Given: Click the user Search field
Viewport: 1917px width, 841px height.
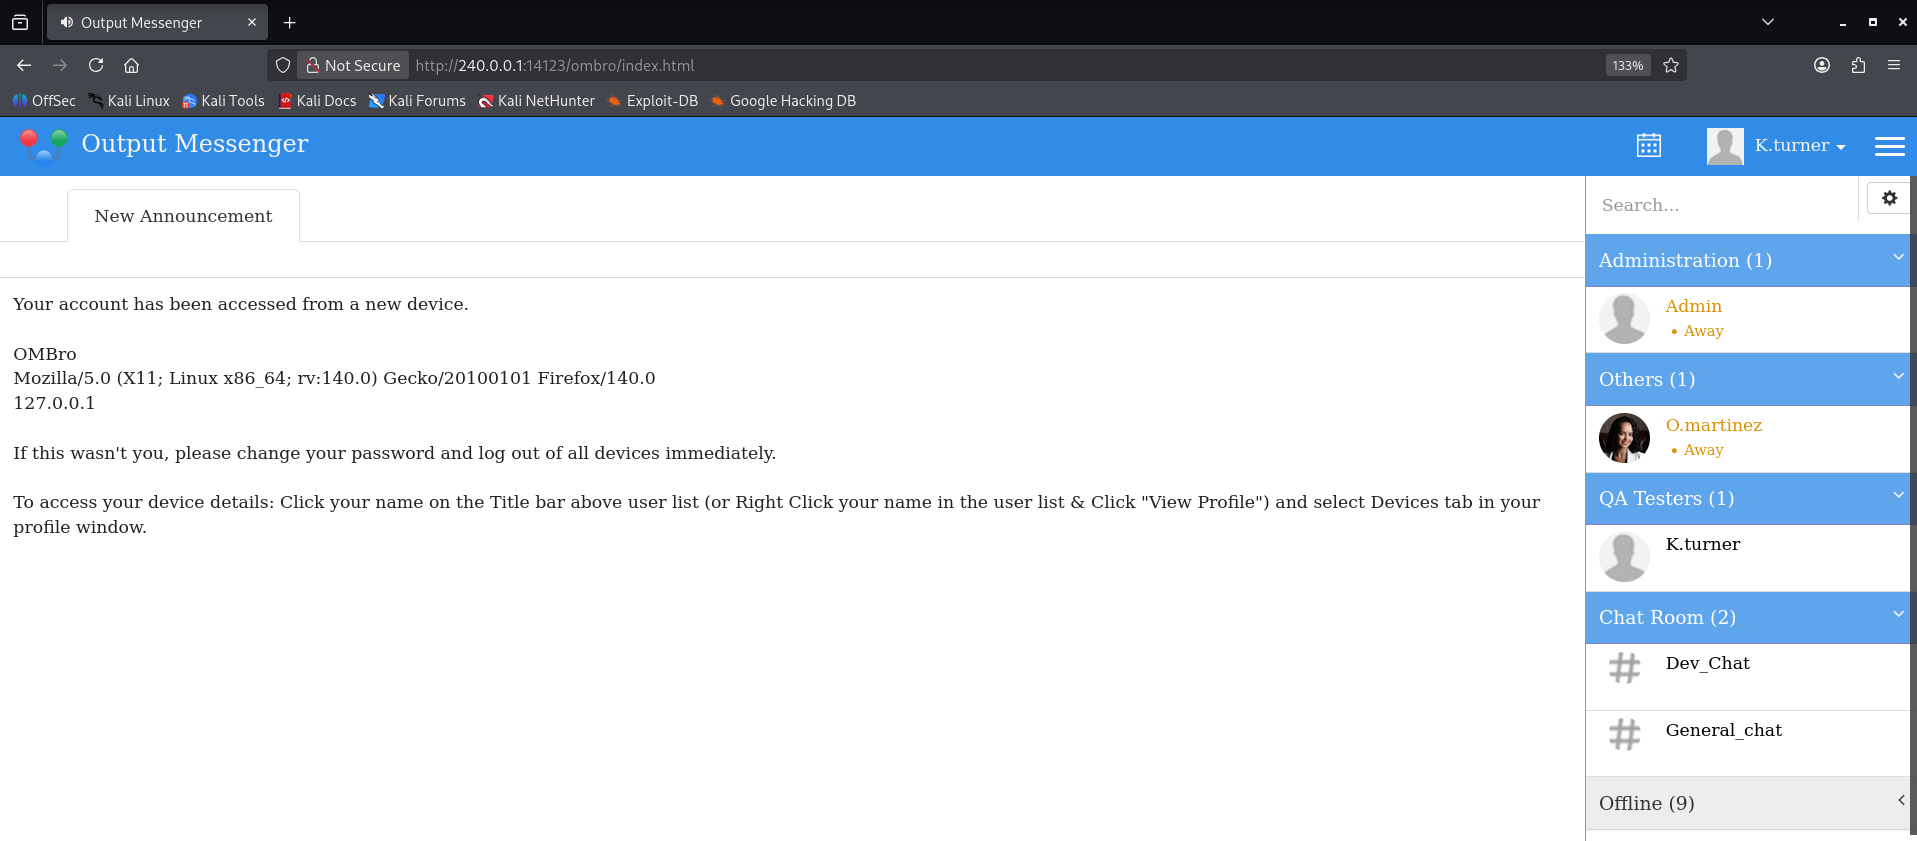Looking at the screenshot, I should coord(1722,205).
